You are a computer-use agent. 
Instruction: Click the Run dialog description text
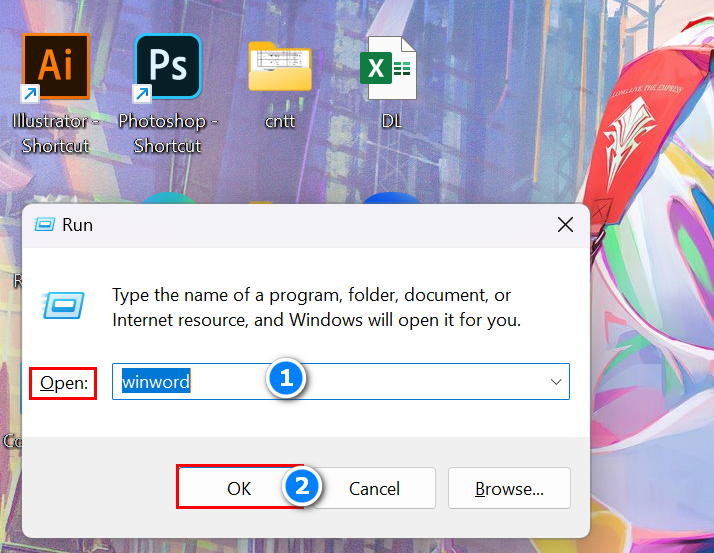point(316,308)
